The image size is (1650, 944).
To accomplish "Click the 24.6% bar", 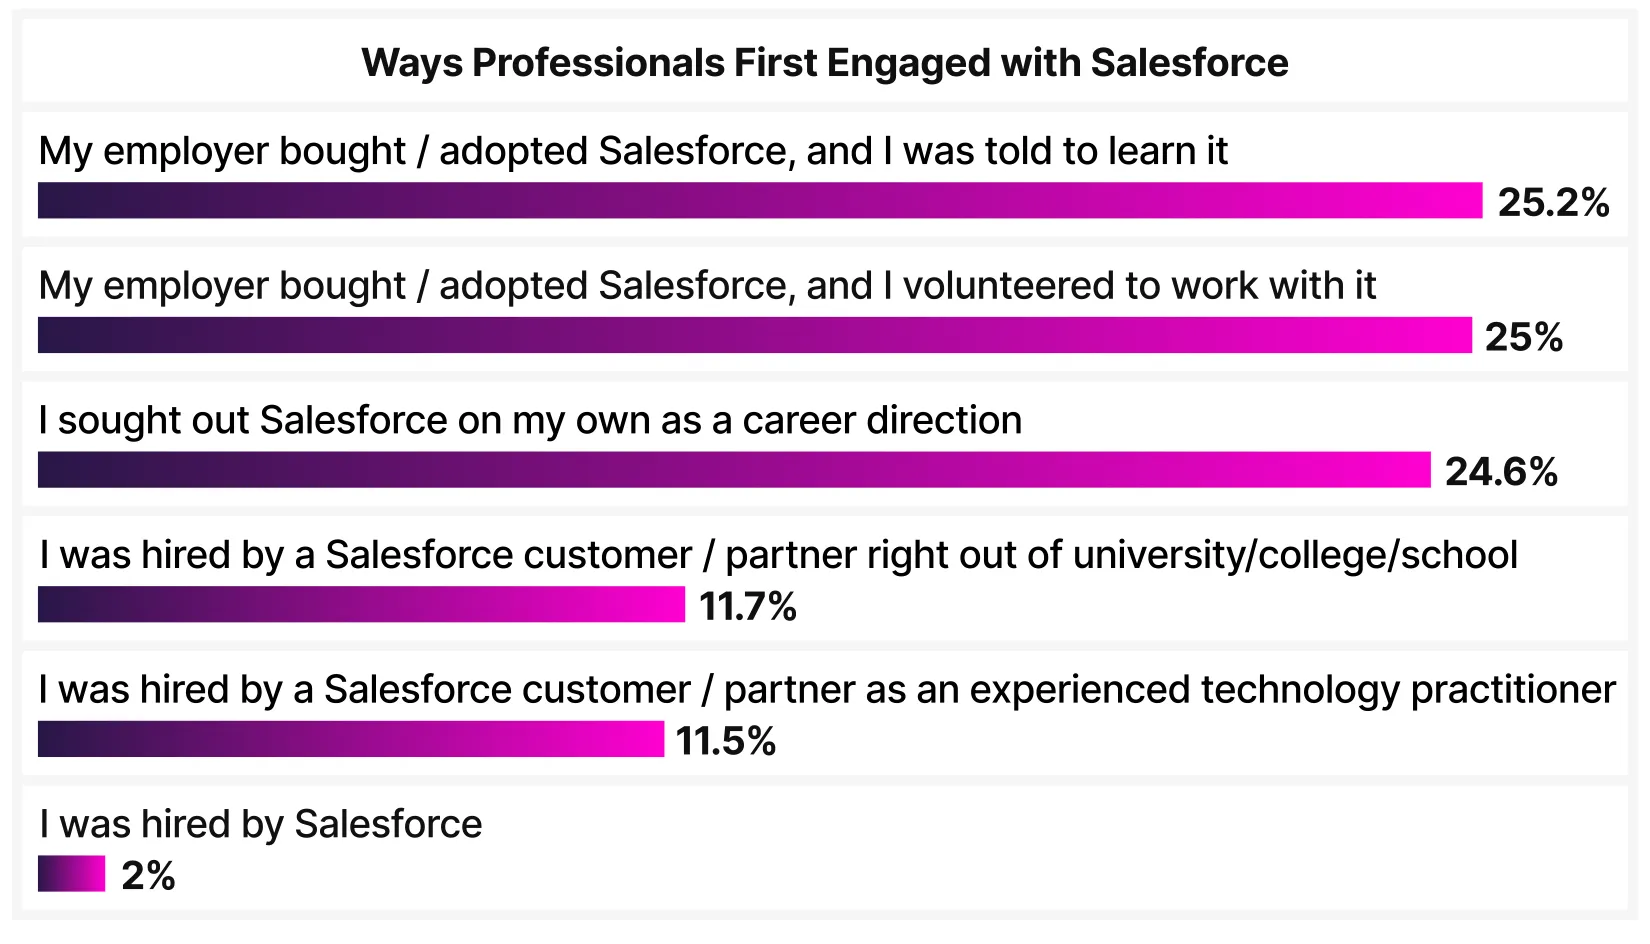I will coord(734,470).
